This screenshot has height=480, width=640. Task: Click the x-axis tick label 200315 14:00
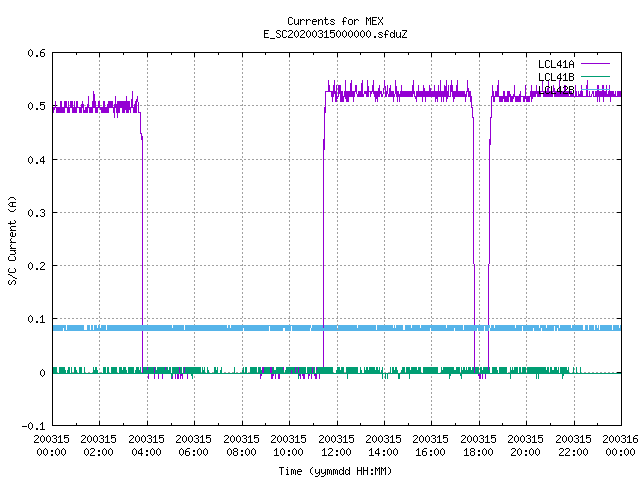383,445
